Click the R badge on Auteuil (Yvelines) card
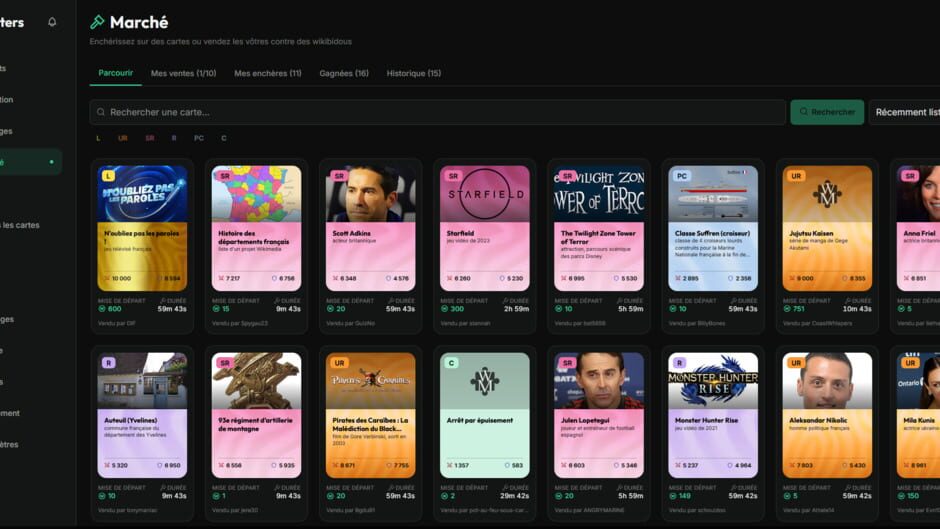The image size is (940, 529). [109, 363]
